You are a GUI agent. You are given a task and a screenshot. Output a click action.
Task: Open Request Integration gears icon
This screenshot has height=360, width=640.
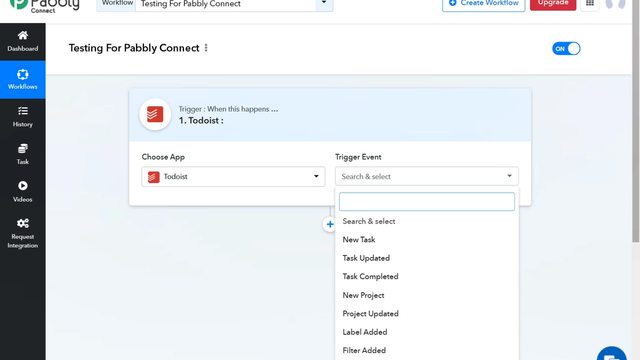(23, 223)
